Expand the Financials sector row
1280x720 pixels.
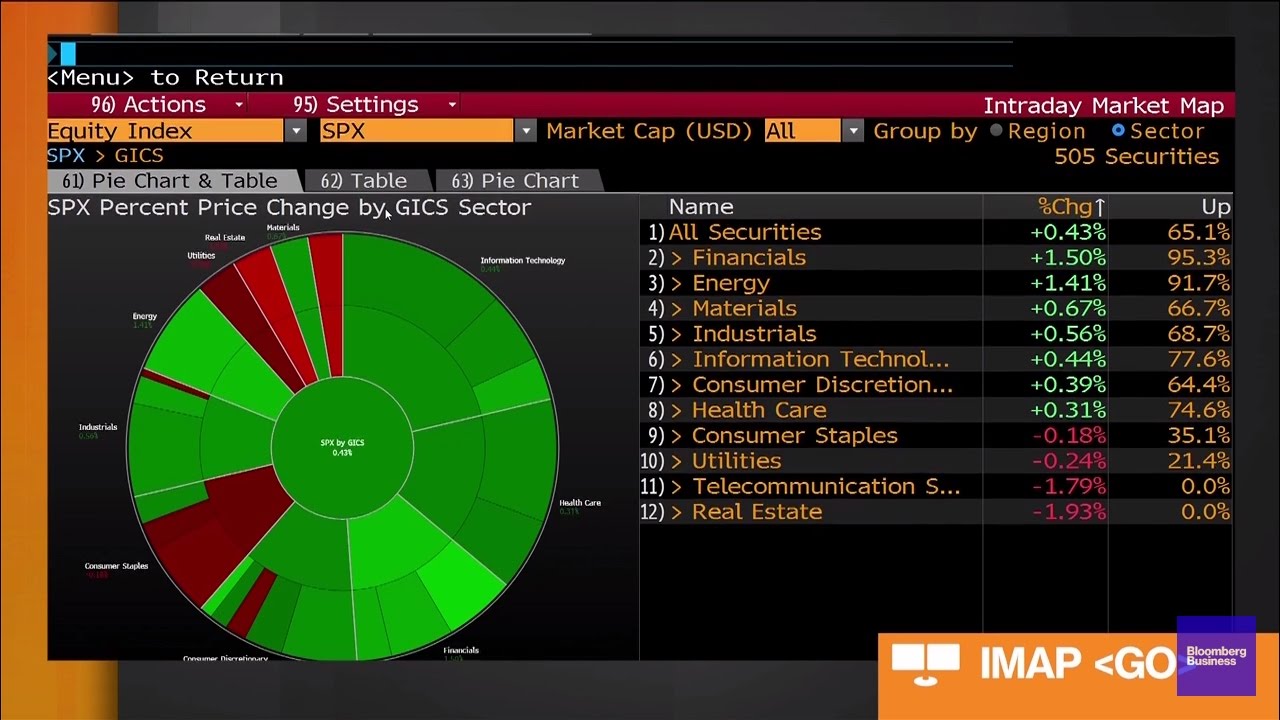pyautogui.click(x=677, y=258)
